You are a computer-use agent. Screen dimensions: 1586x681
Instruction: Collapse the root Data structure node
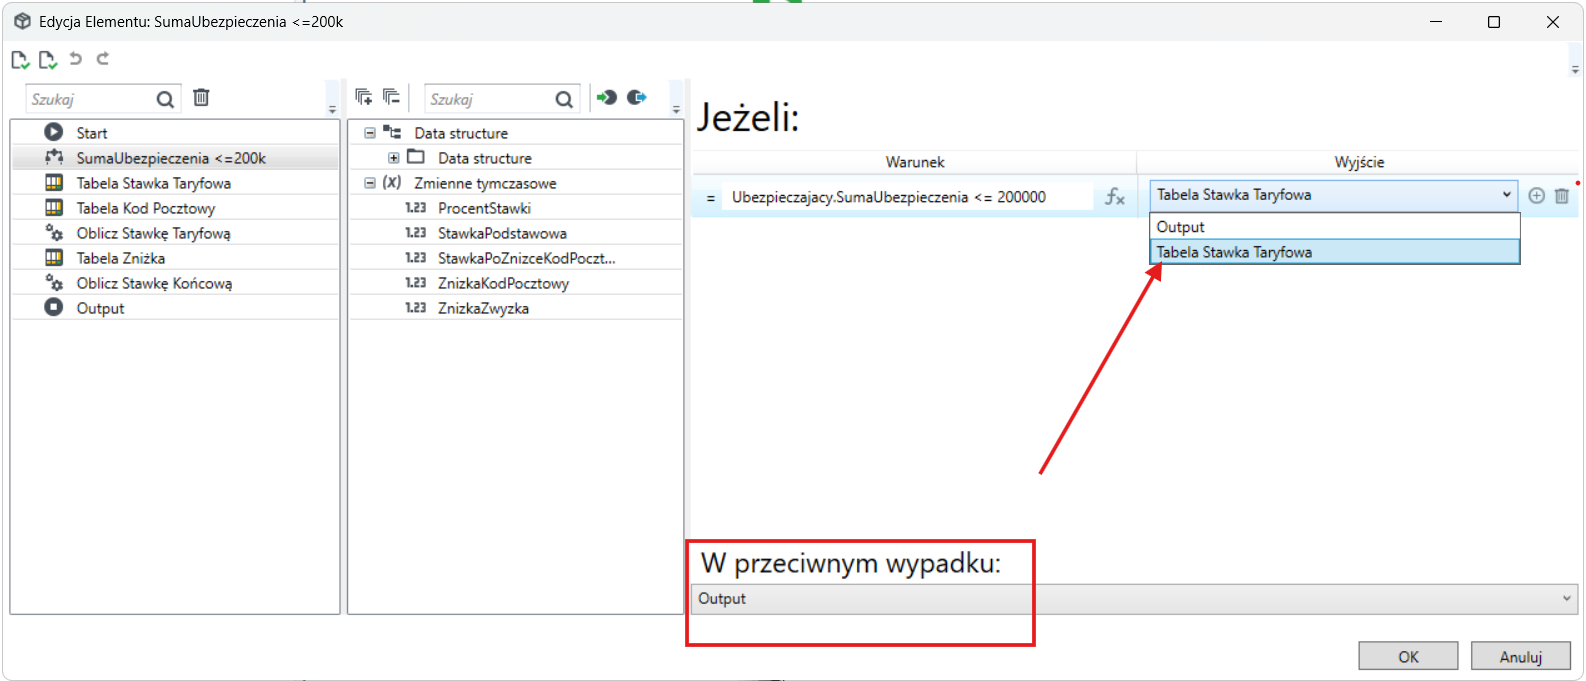pyautogui.click(x=370, y=133)
